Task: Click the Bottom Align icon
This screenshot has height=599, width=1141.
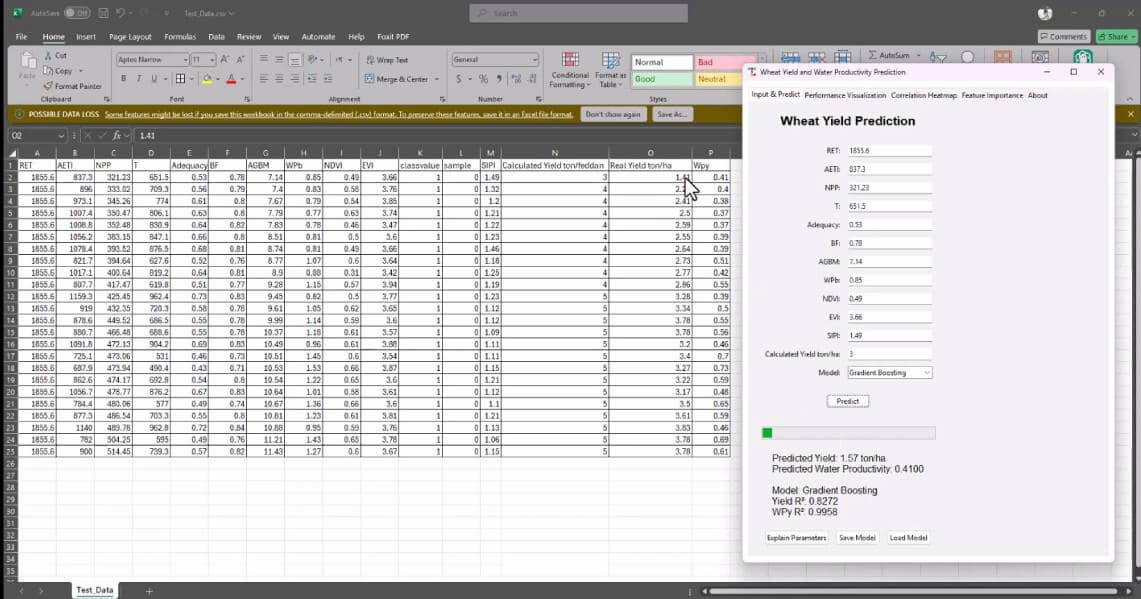Action: click(x=295, y=60)
